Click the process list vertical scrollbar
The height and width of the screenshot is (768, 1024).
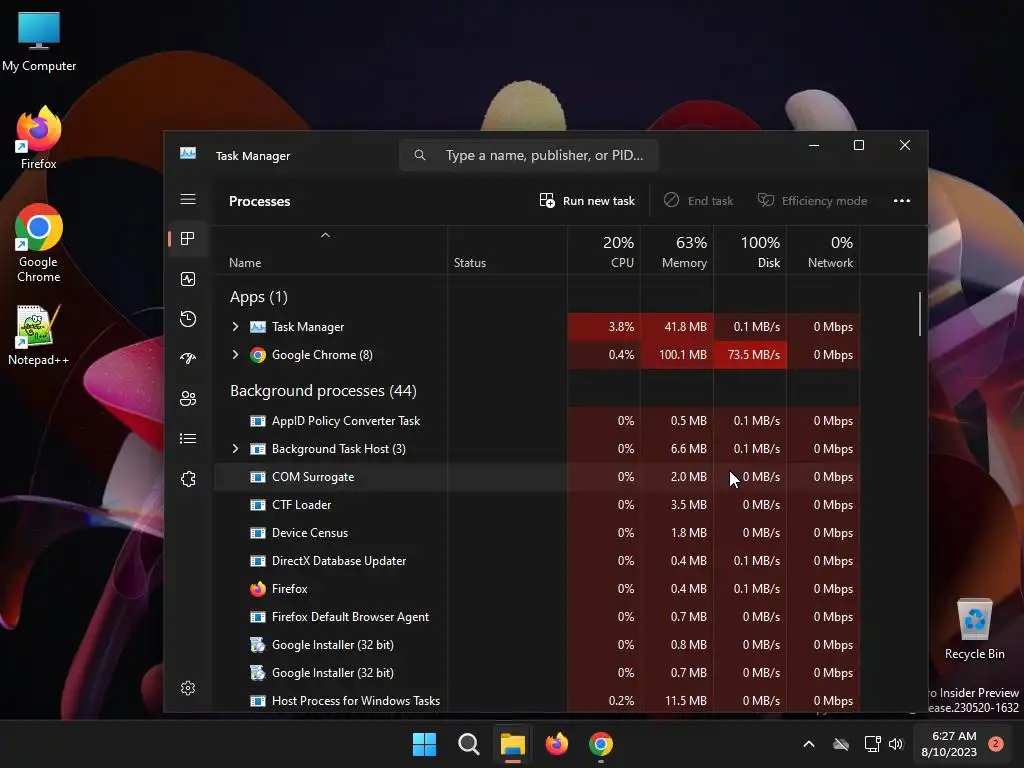point(920,313)
